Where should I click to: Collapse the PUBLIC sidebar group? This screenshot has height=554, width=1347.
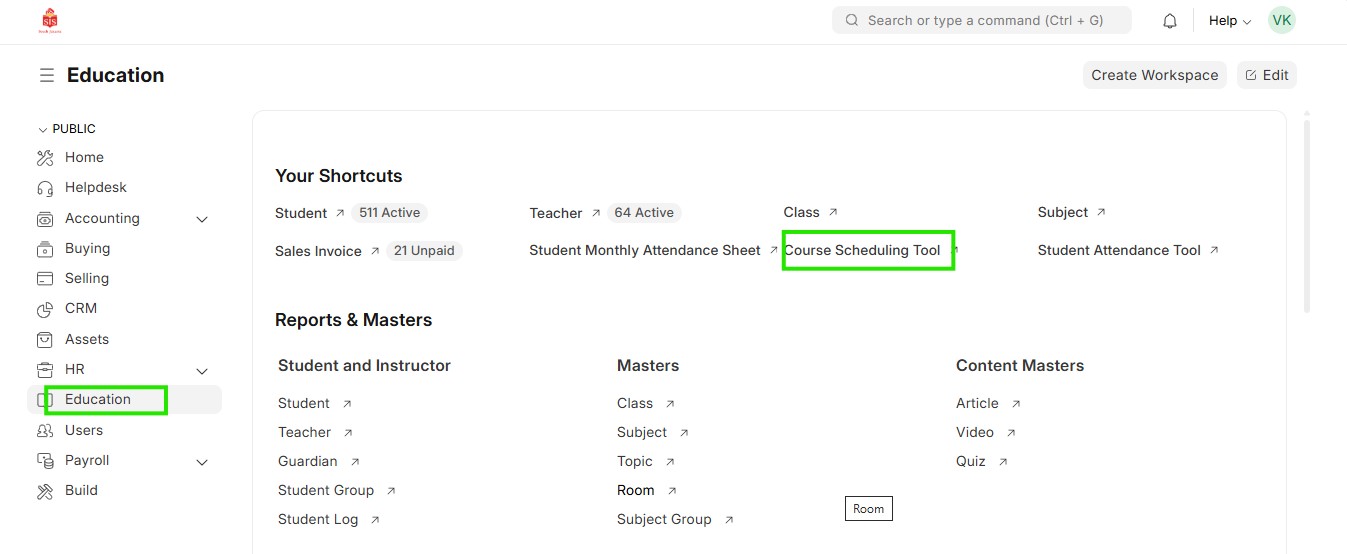pos(42,130)
